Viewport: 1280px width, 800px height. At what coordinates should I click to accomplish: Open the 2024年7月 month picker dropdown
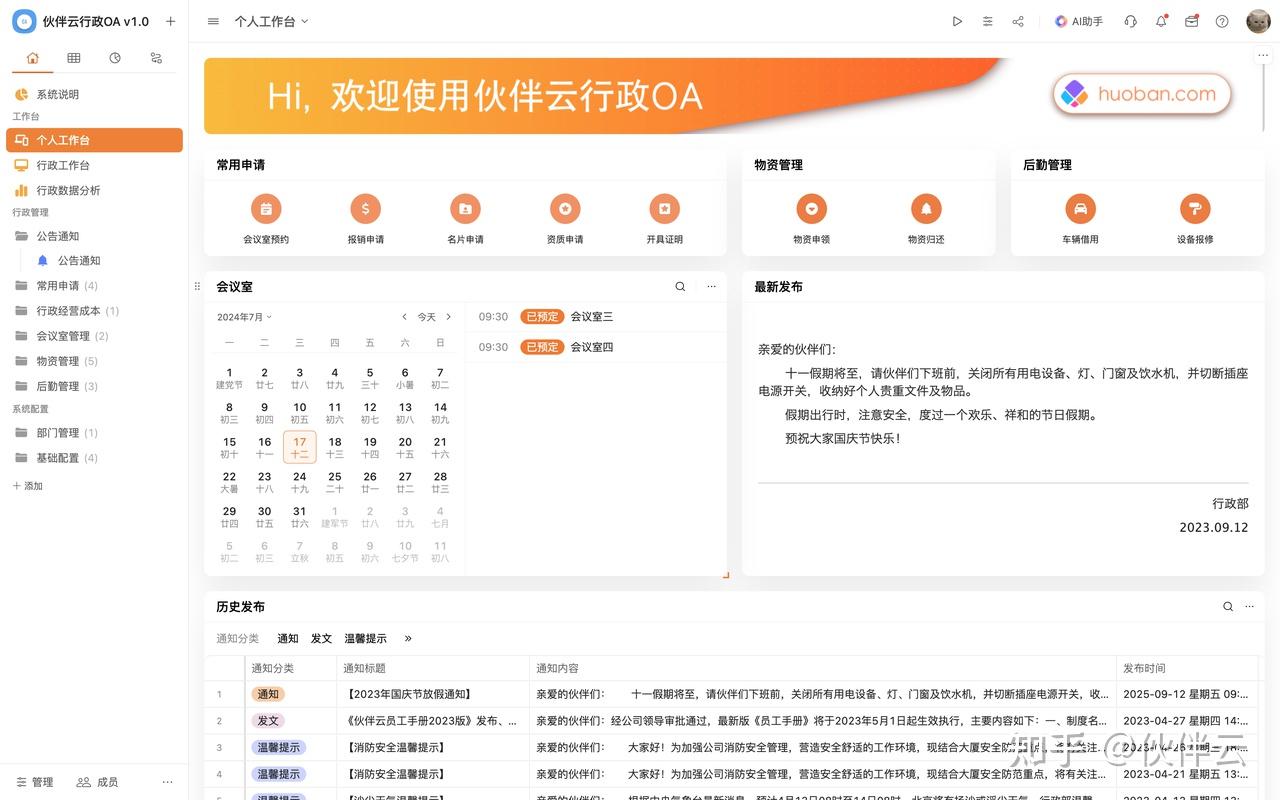pos(243,316)
